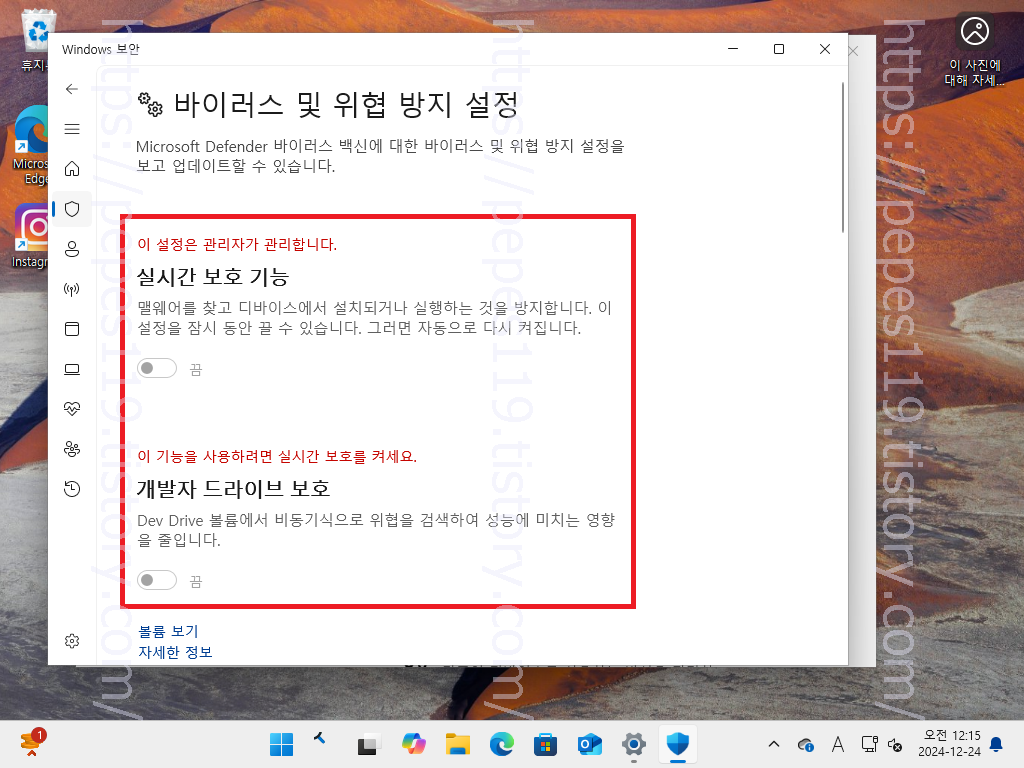Open the Home section in sidebar

click(72, 168)
